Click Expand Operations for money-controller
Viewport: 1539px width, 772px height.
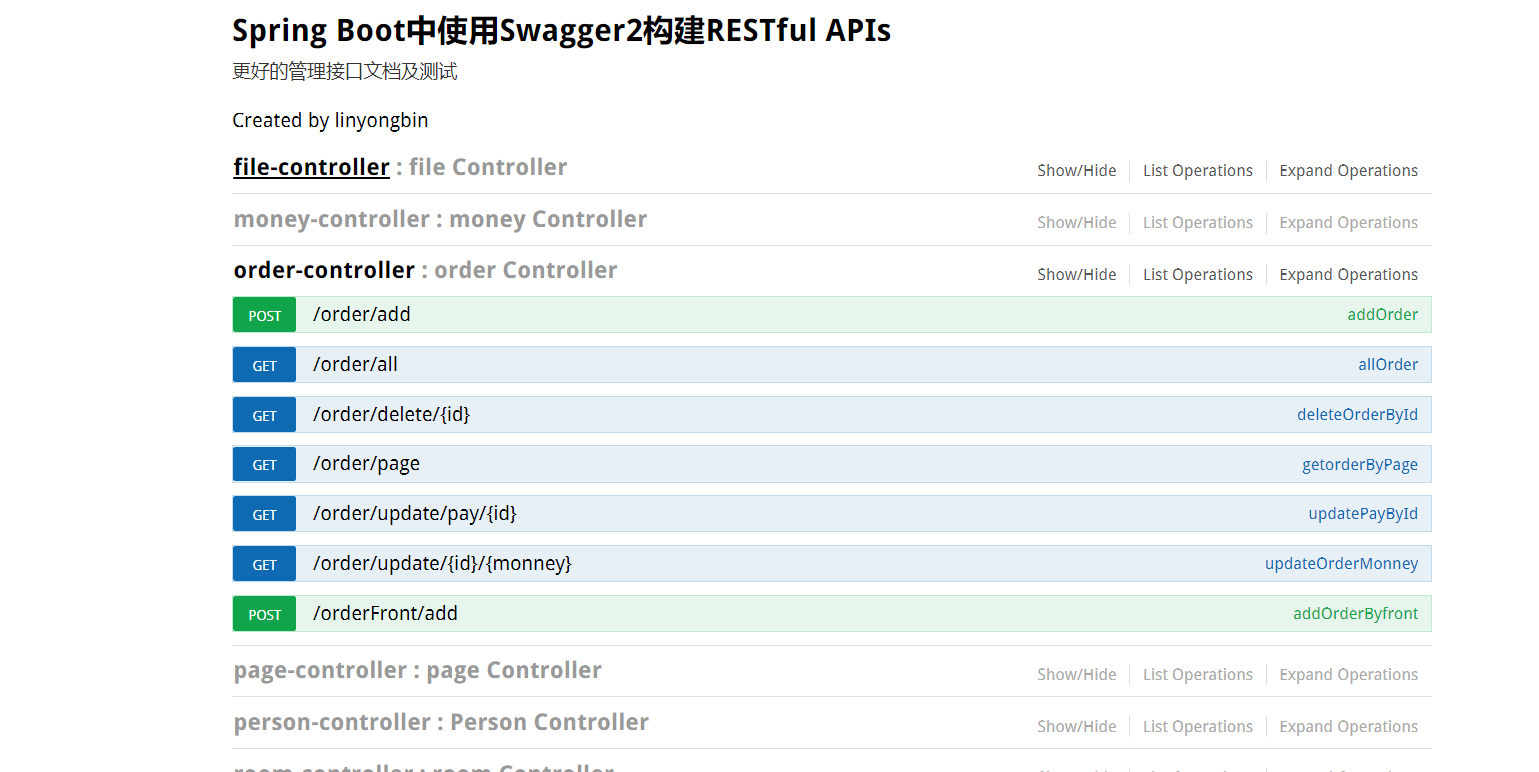coord(1349,223)
